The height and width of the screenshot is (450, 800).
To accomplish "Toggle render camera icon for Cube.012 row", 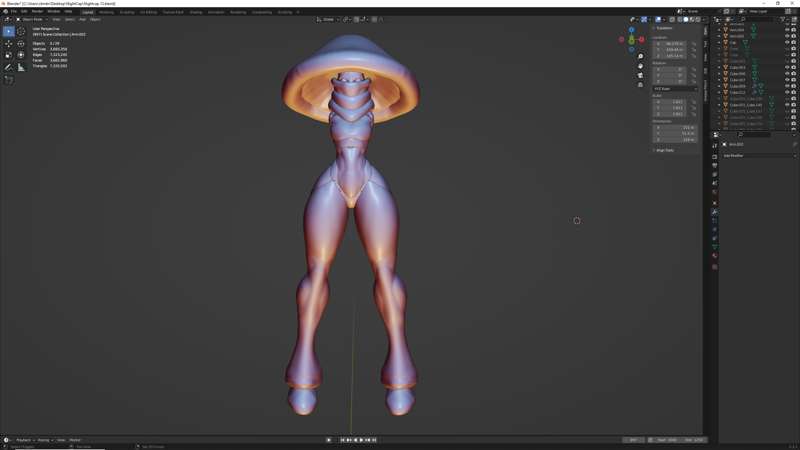I will [793, 92].
